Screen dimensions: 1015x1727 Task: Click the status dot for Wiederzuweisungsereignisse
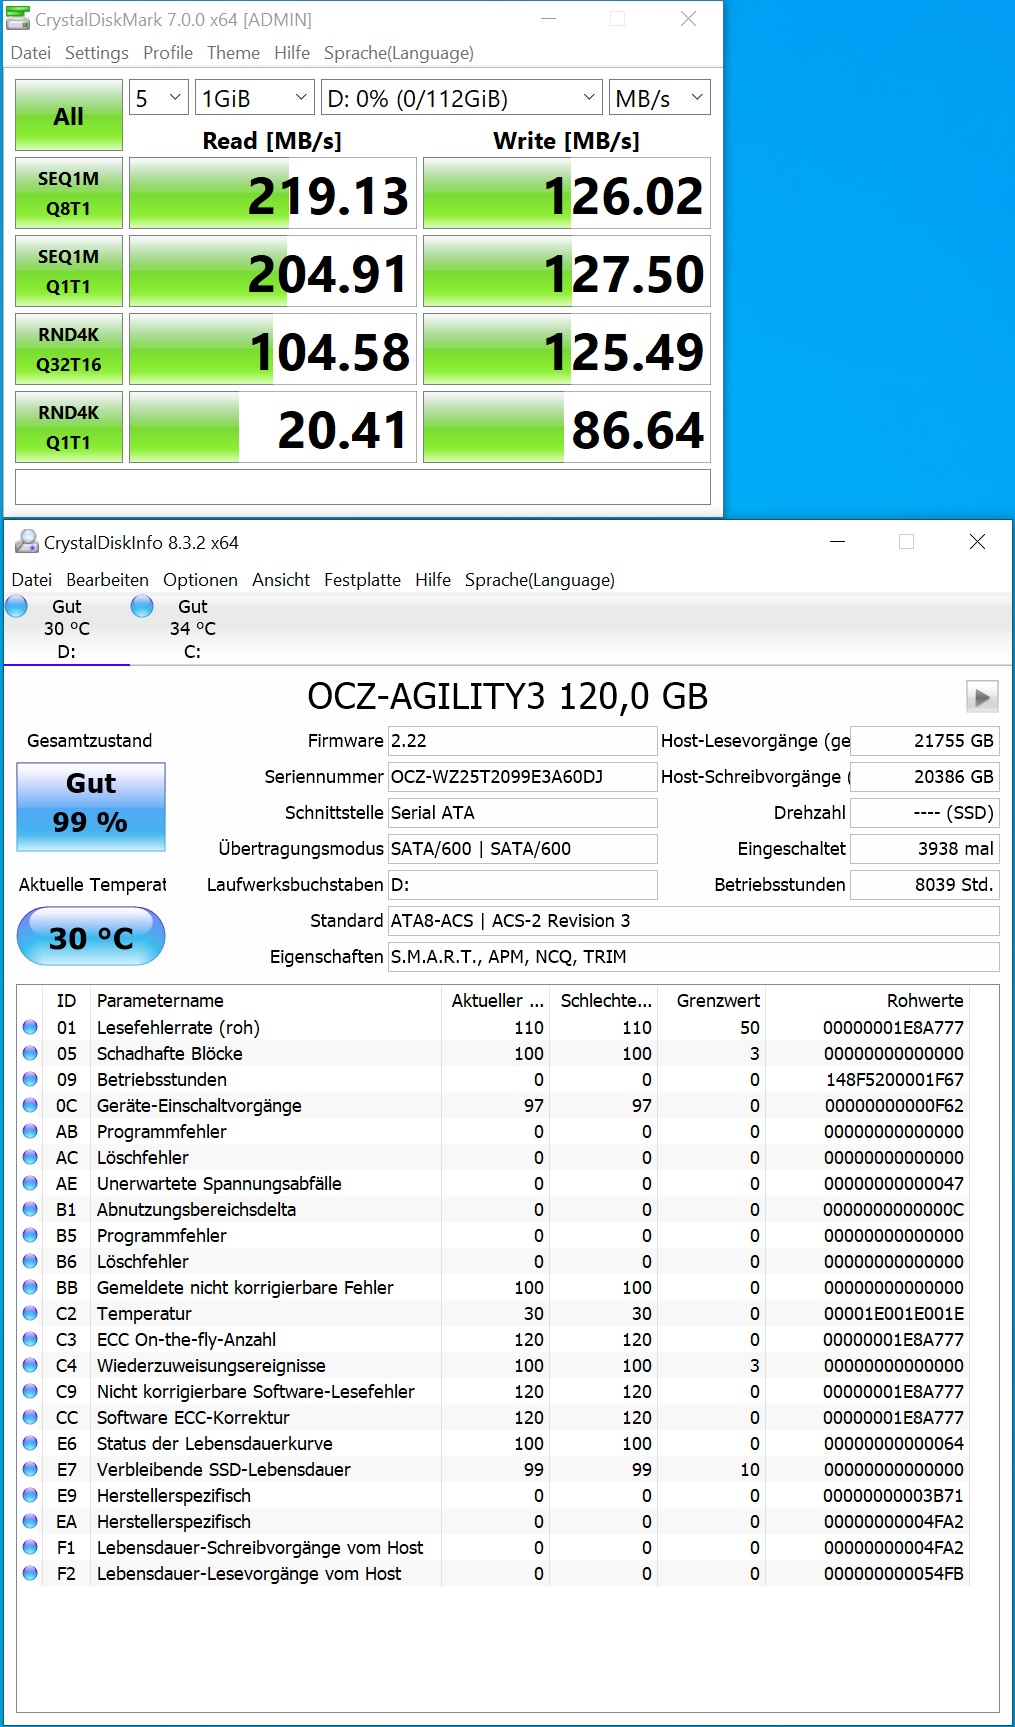click(x=30, y=1365)
